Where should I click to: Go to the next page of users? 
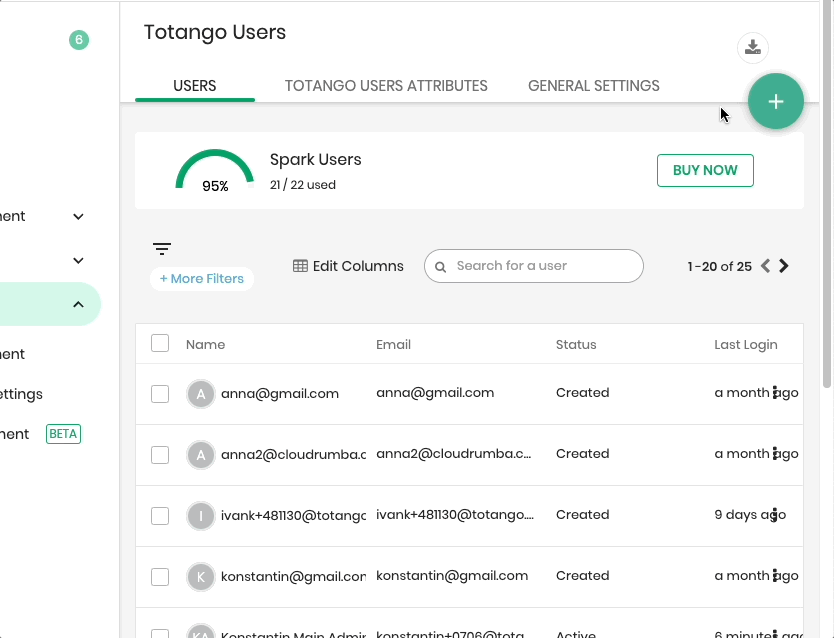(783, 266)
